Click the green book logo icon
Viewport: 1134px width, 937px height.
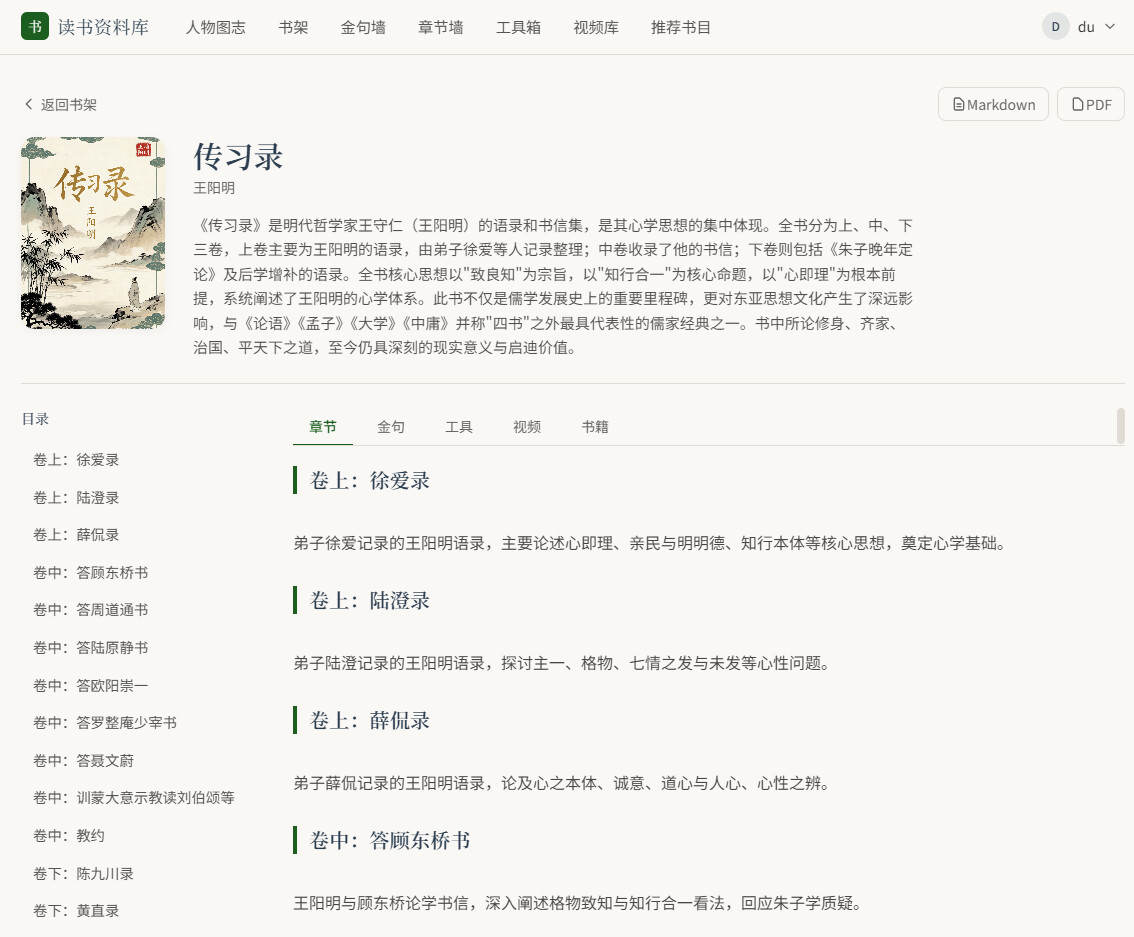tap(35, 27)
